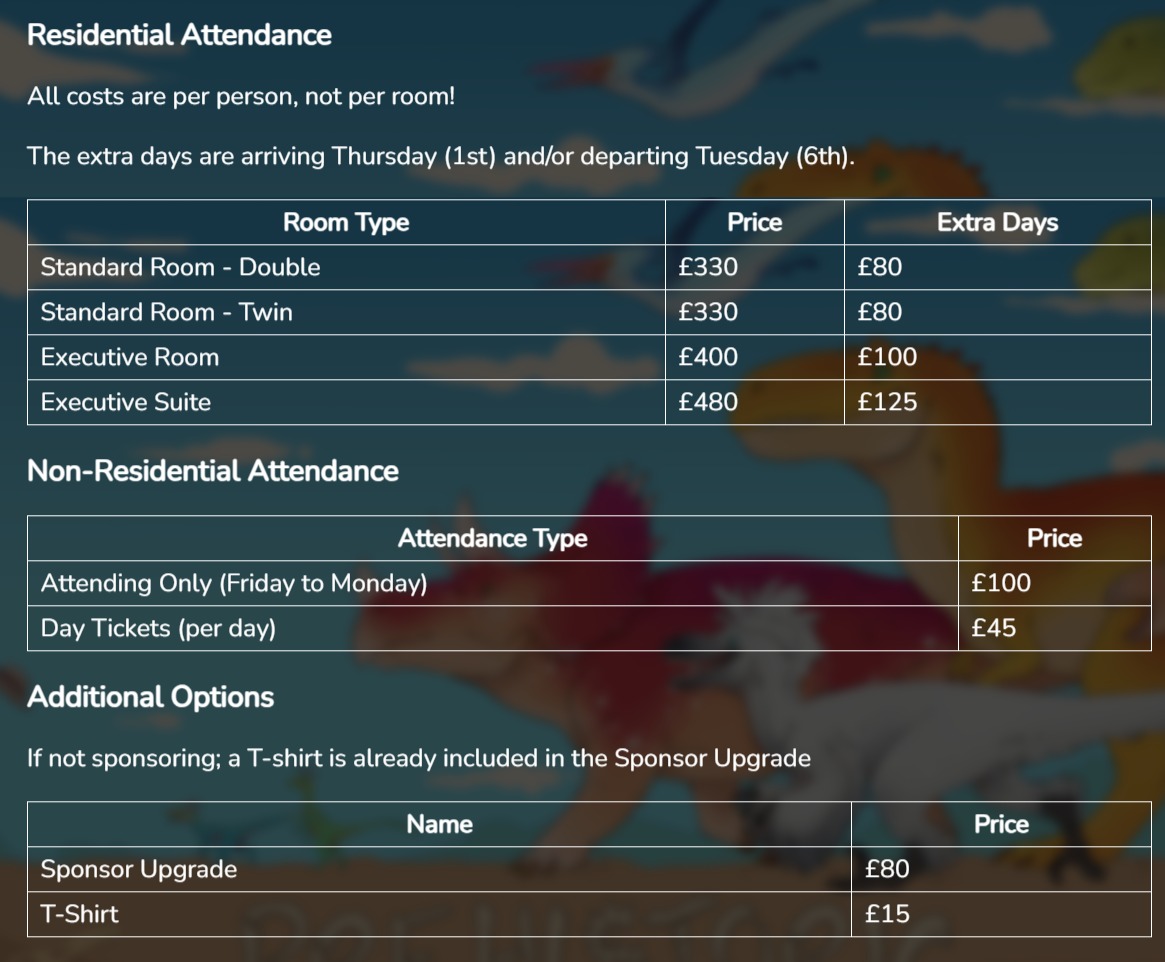Click the Room Type column header
This screenshot has width=1165, height=962.
coord(345,222)
